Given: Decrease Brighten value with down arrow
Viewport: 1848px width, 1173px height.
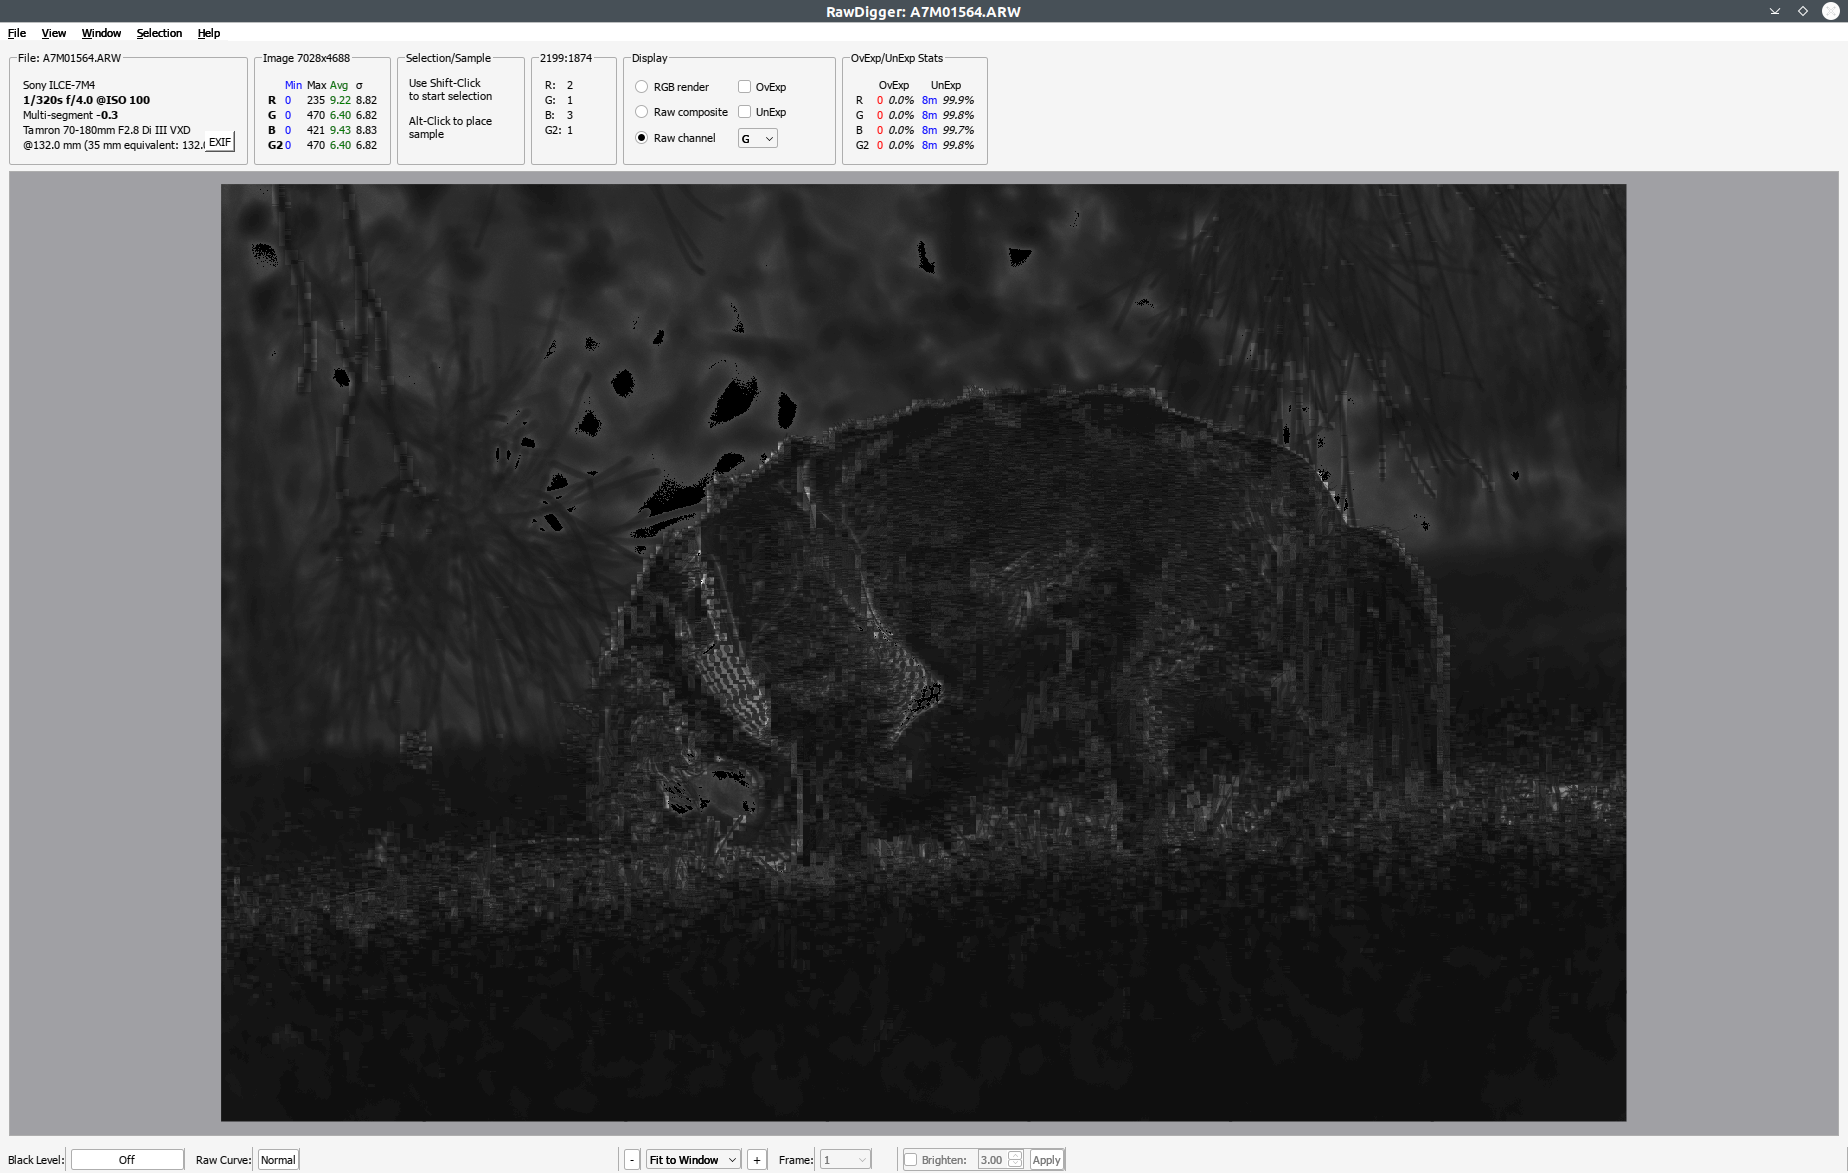Looking at the screenshot, I should [1015, 1164].
